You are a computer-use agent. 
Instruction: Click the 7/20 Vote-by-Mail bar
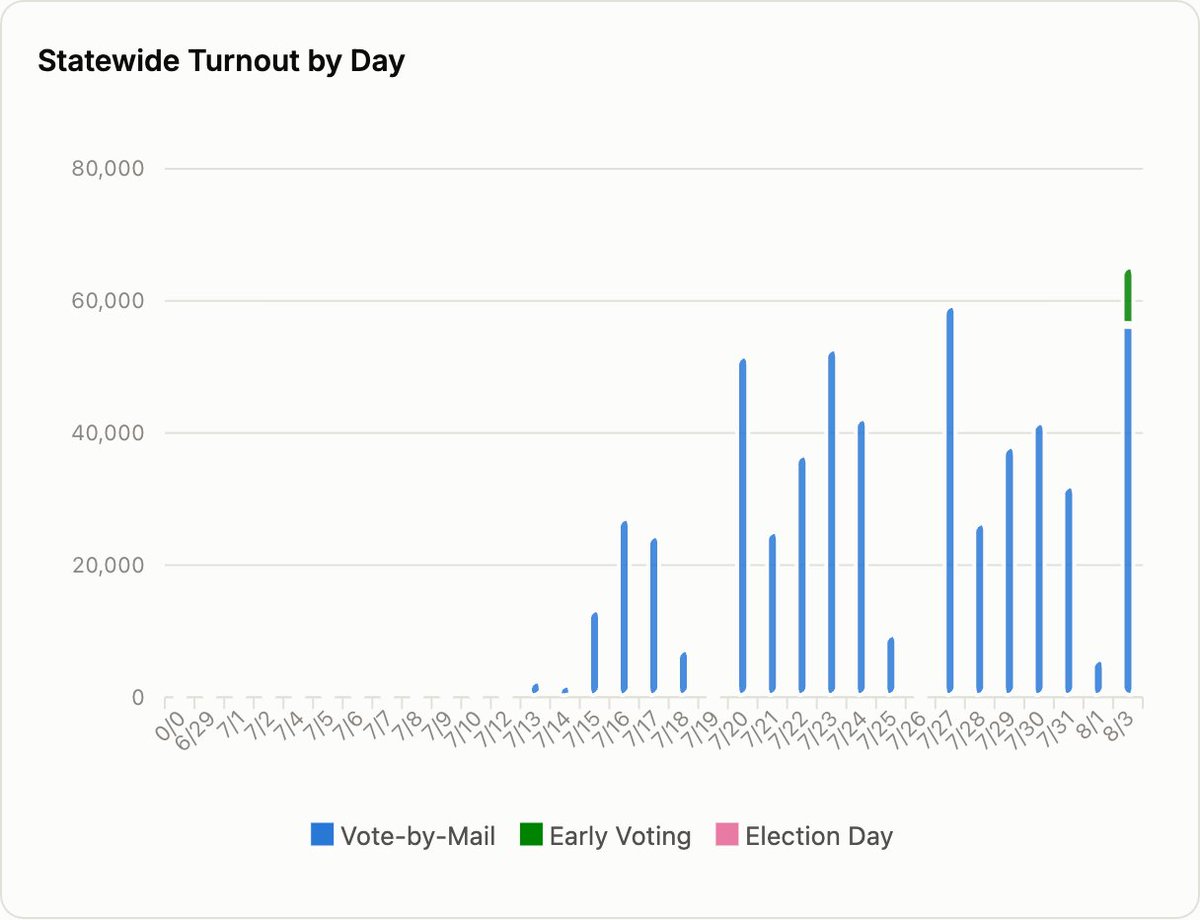[x=743, y=526]
